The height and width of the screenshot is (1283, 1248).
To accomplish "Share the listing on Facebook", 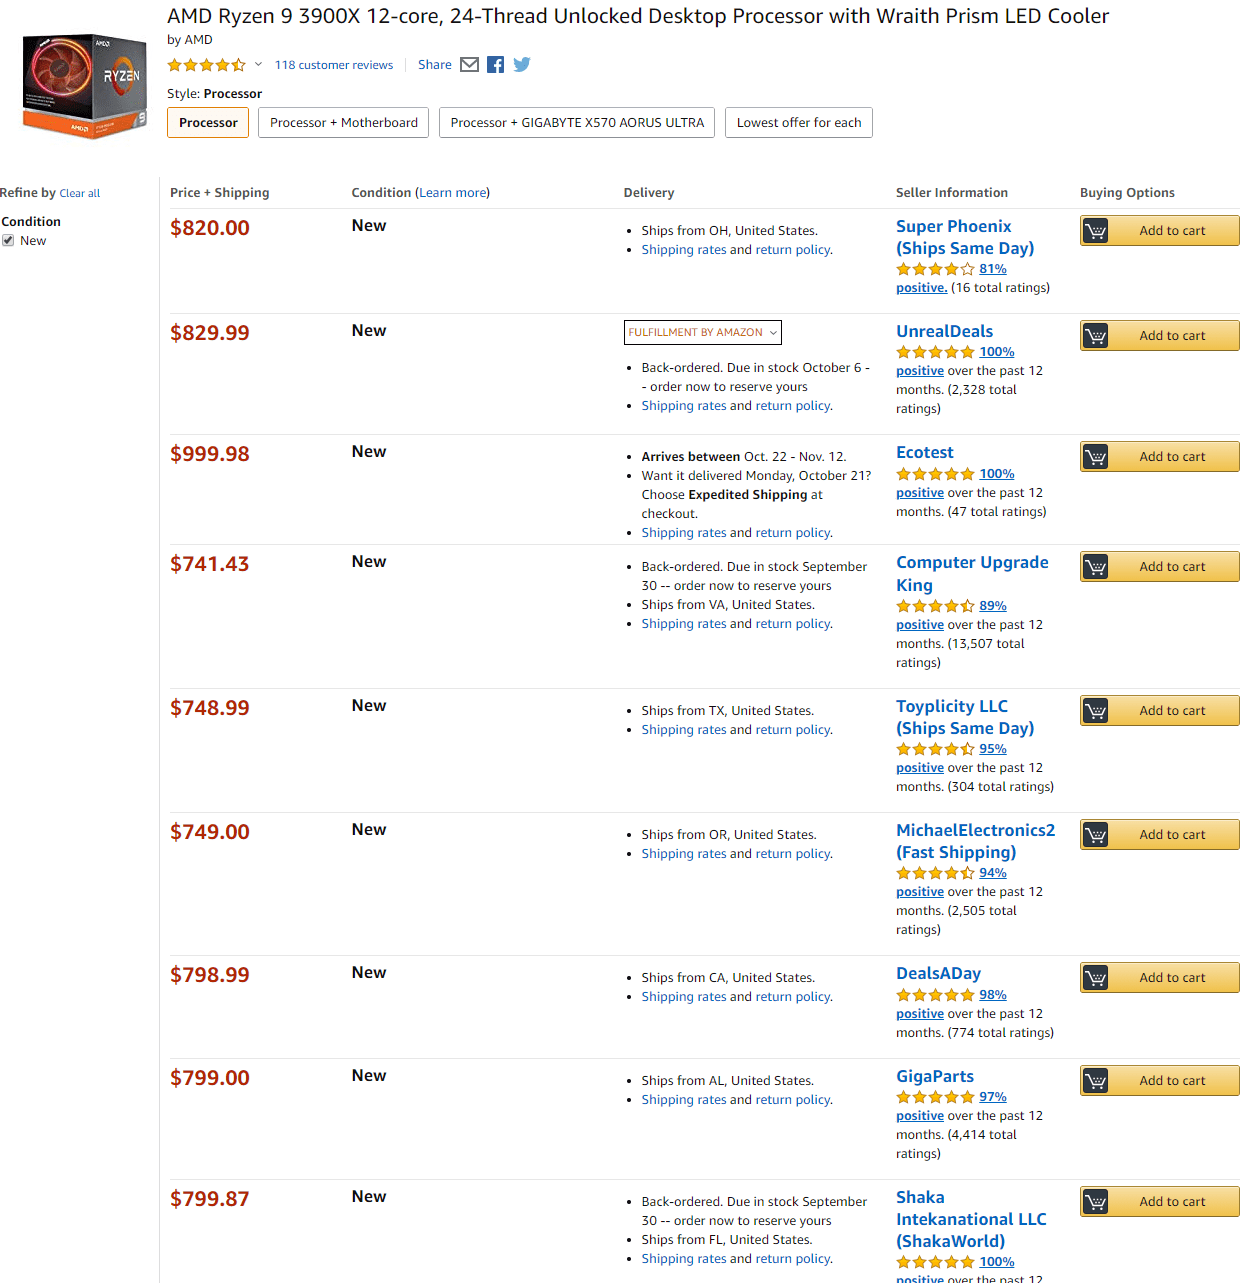I will [x=495, y=64].
